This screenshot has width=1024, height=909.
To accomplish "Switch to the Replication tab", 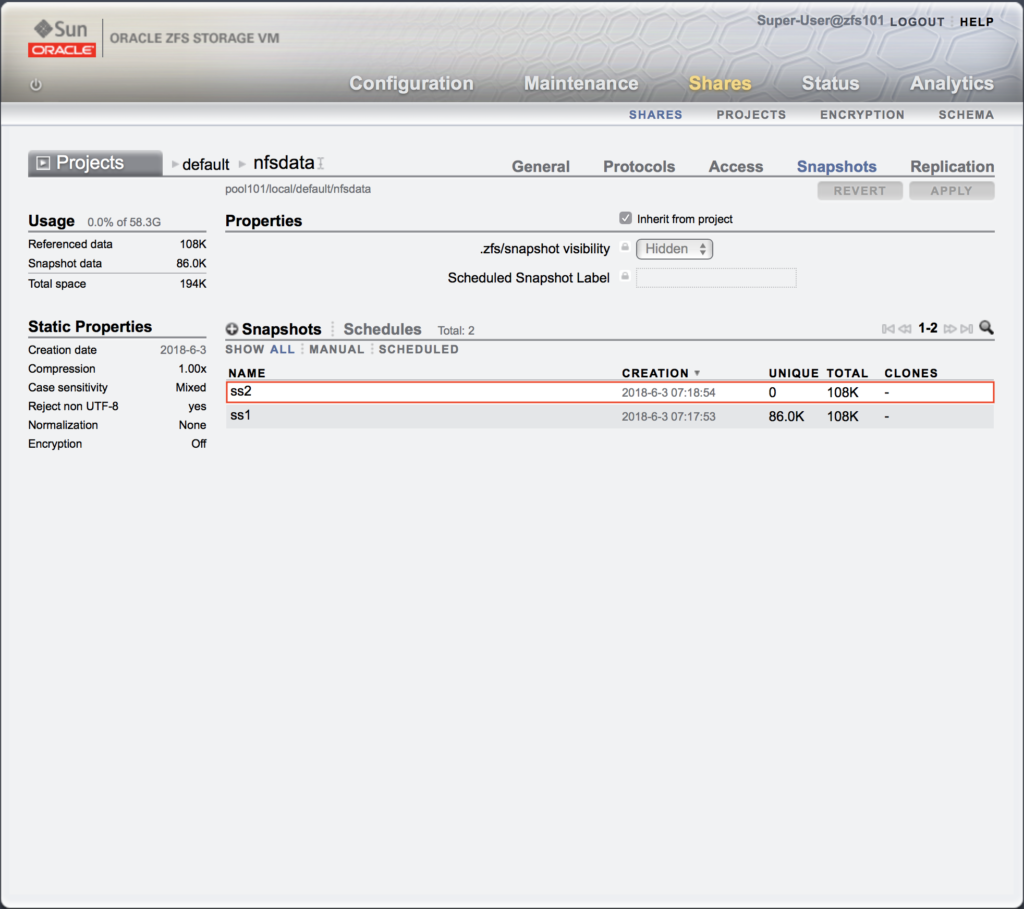I will coord(952,167).
